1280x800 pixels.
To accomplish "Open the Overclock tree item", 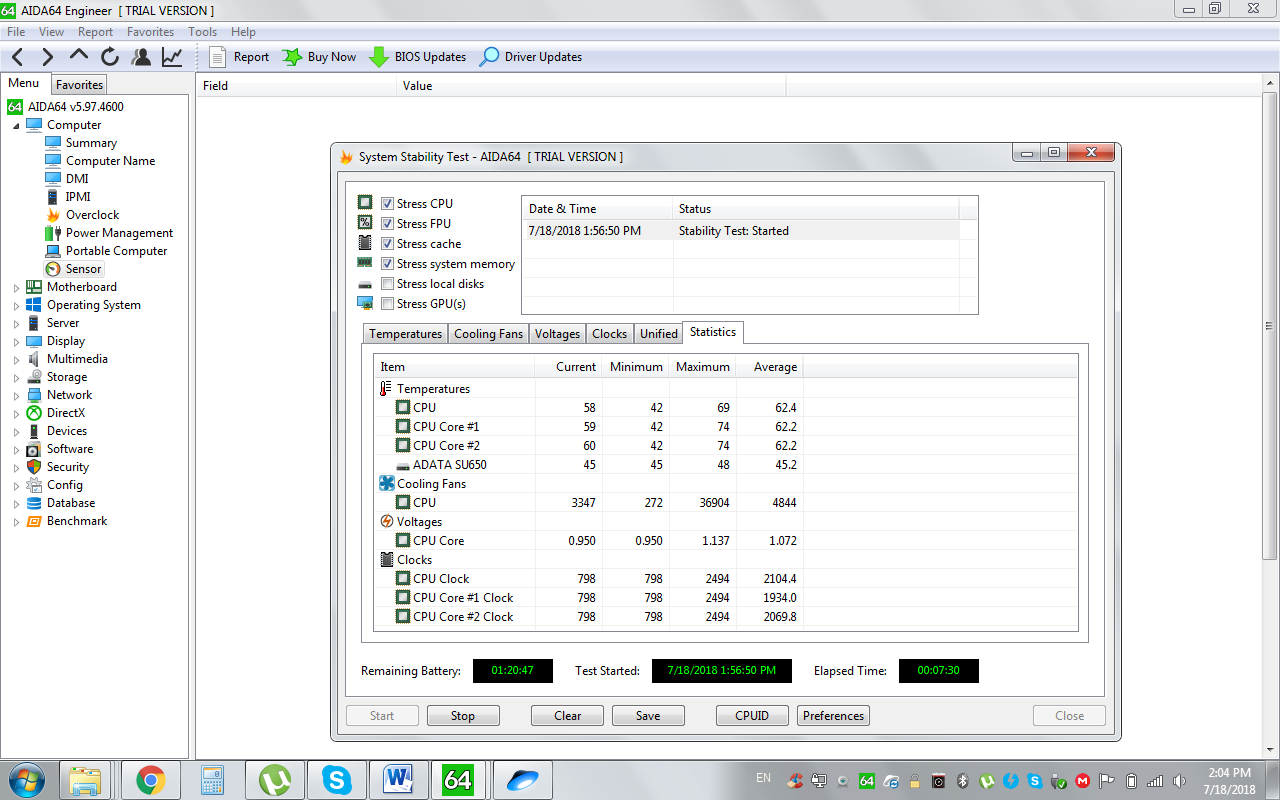I will pyautogui.click(x=92, y=215).
